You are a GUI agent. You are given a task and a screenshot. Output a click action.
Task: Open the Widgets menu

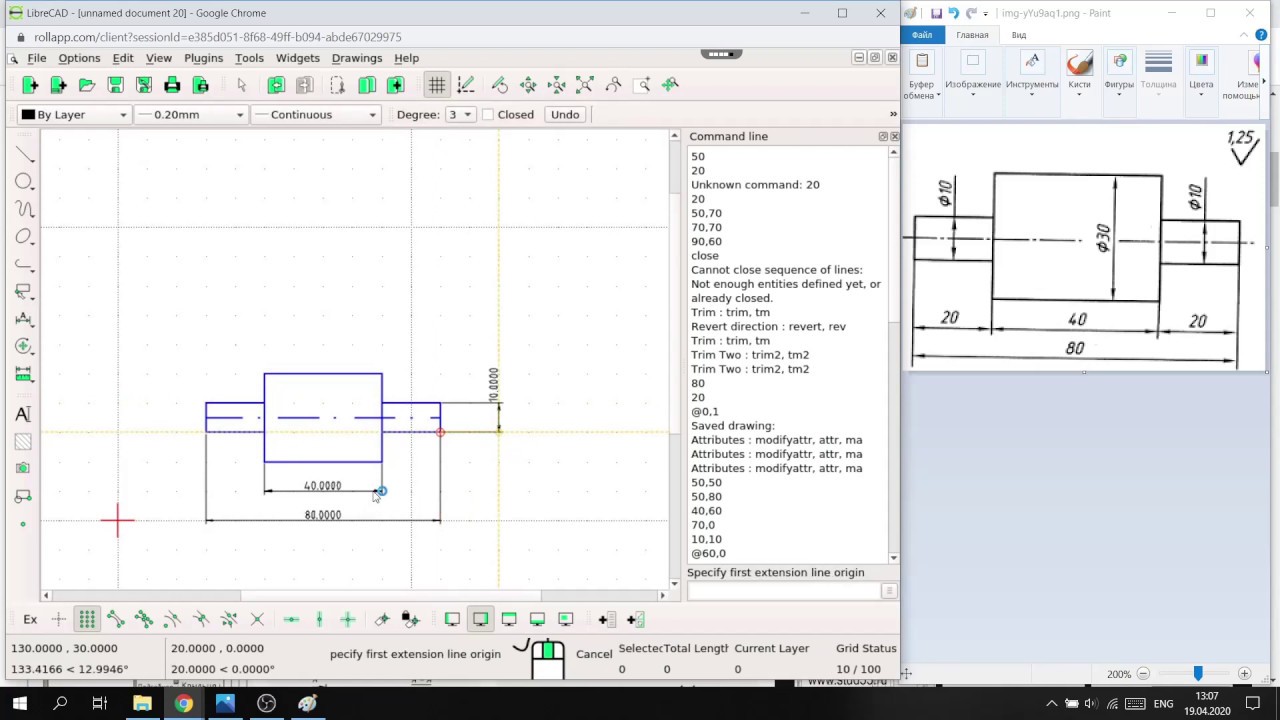coord(297,58)
